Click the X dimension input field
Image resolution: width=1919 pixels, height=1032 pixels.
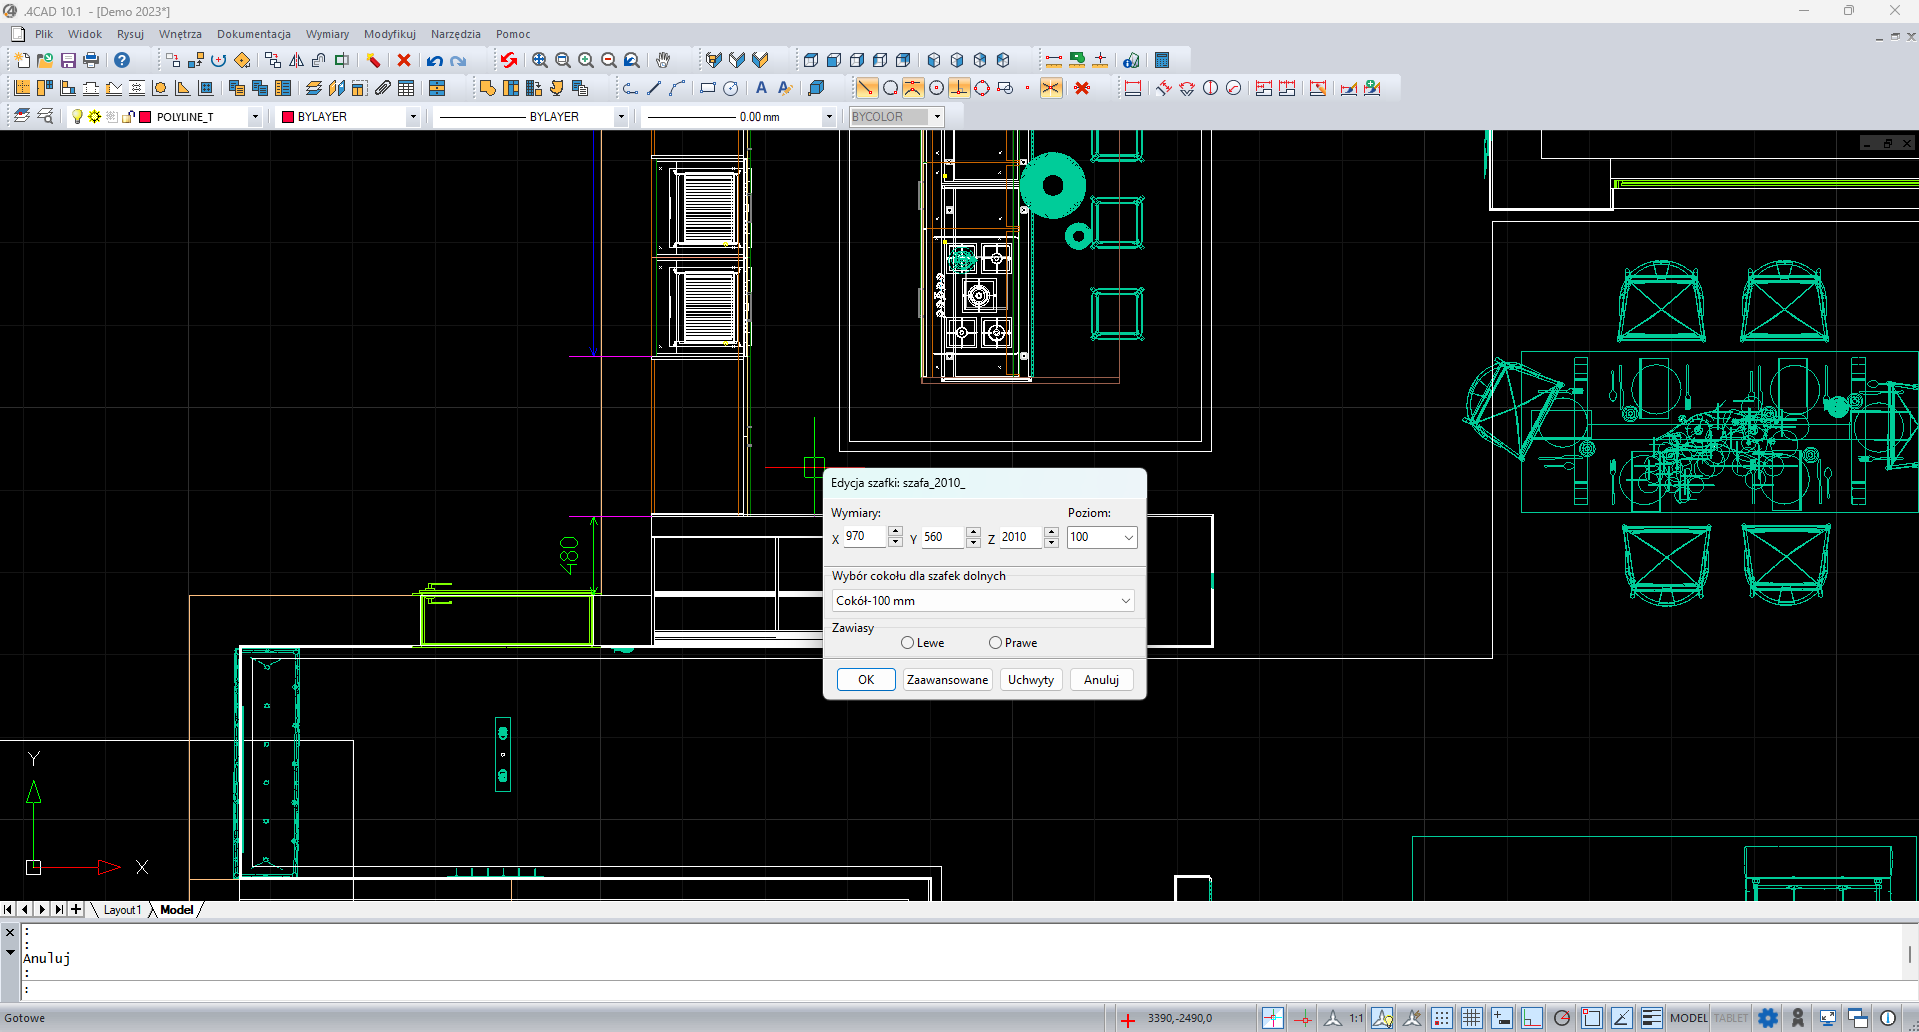pos(864,537)
